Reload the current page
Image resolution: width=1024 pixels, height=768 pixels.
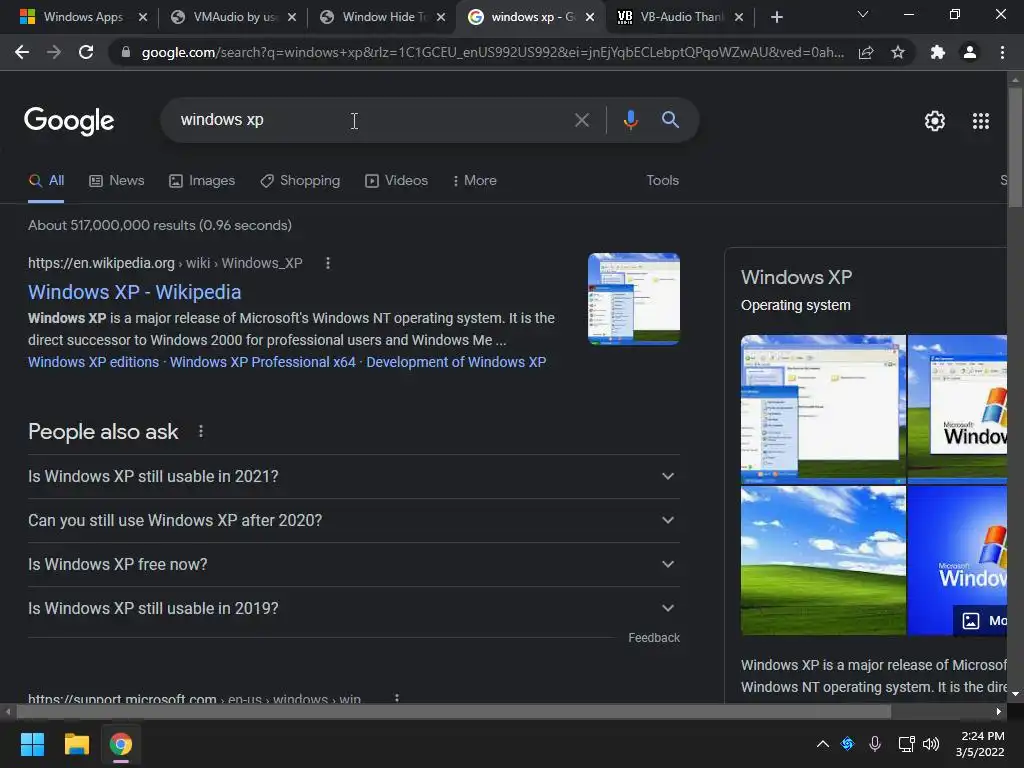click(x=86, y=52)
